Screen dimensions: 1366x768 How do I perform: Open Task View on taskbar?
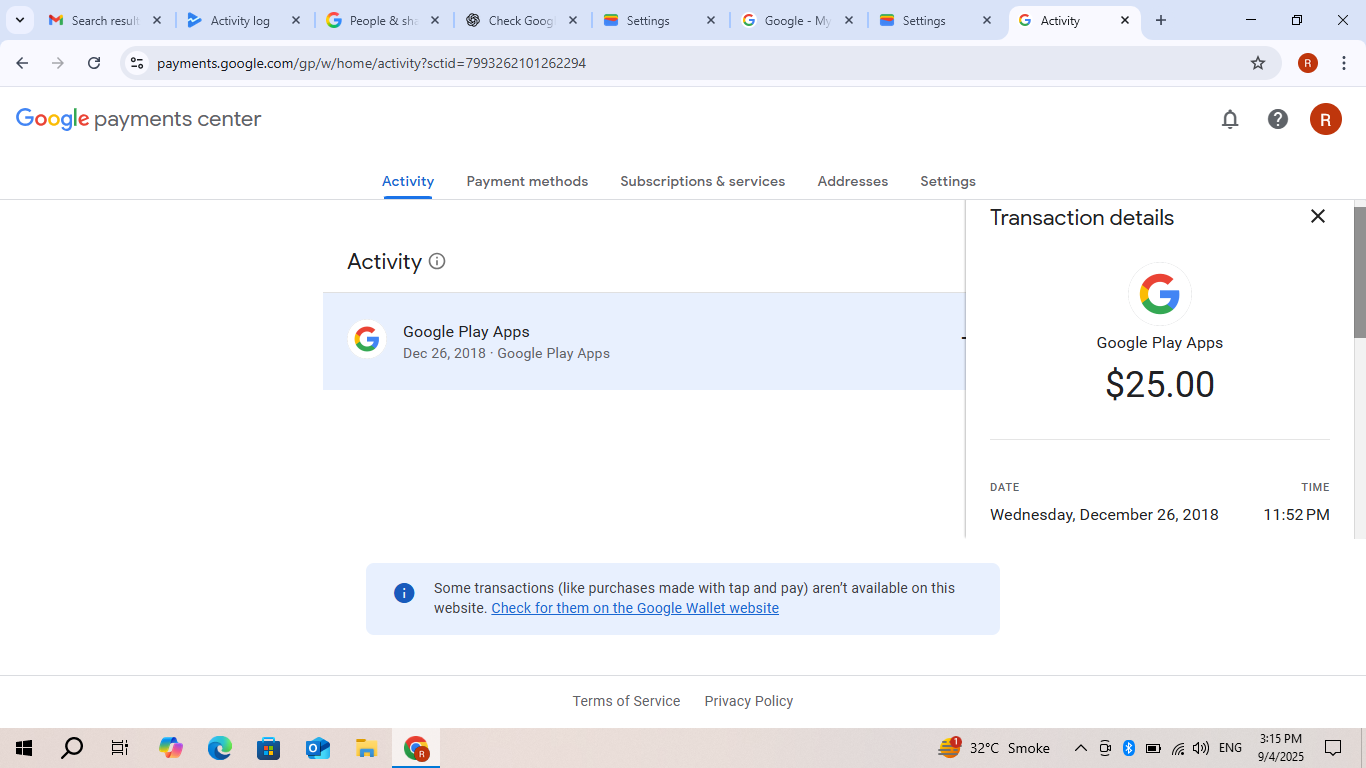click(120, 748)
